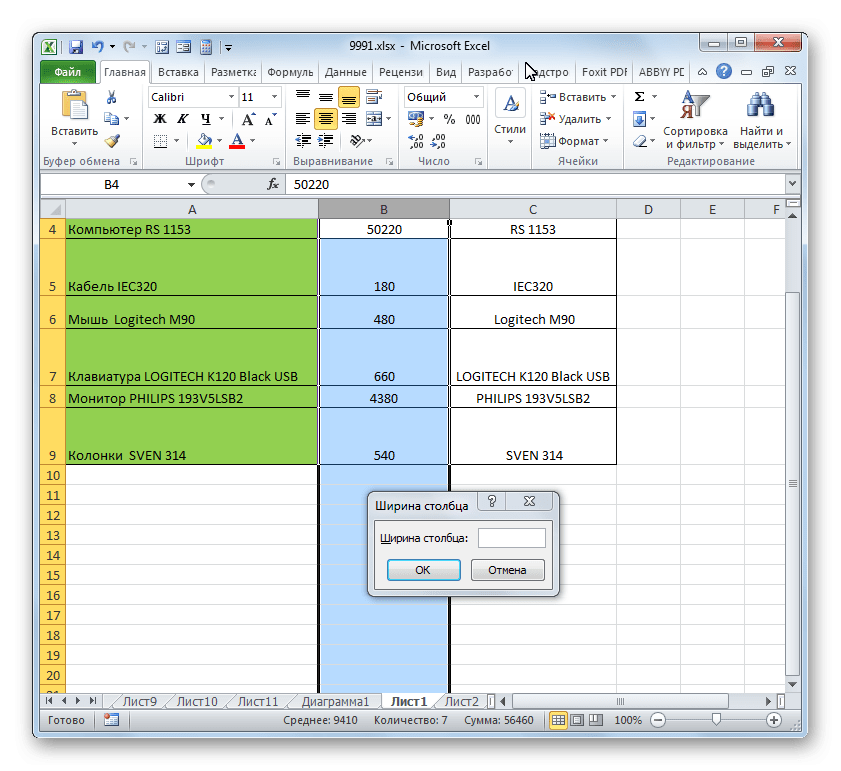Click OK in the Ширина столбца dialog
Image resolution: width=841 pixels, height=771 pixels.
423,570
